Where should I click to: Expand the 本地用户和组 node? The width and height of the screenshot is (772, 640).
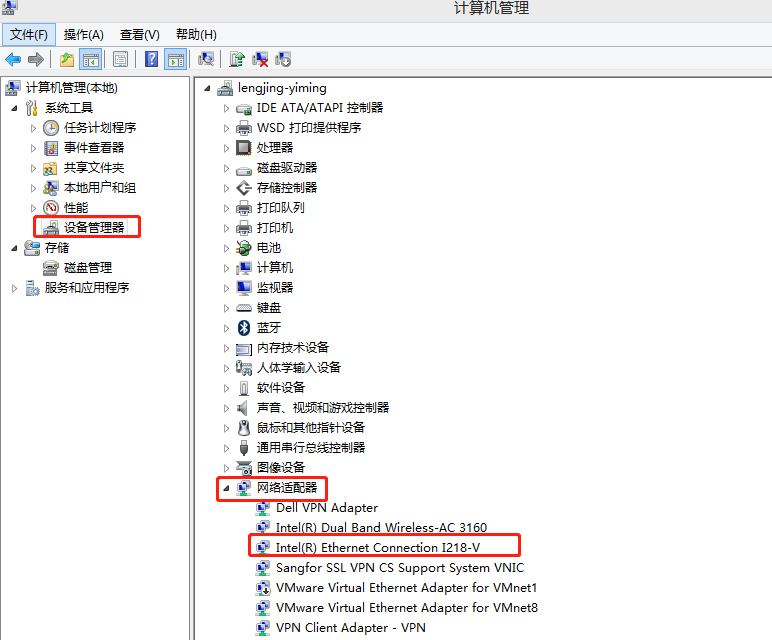coord(33,188)
